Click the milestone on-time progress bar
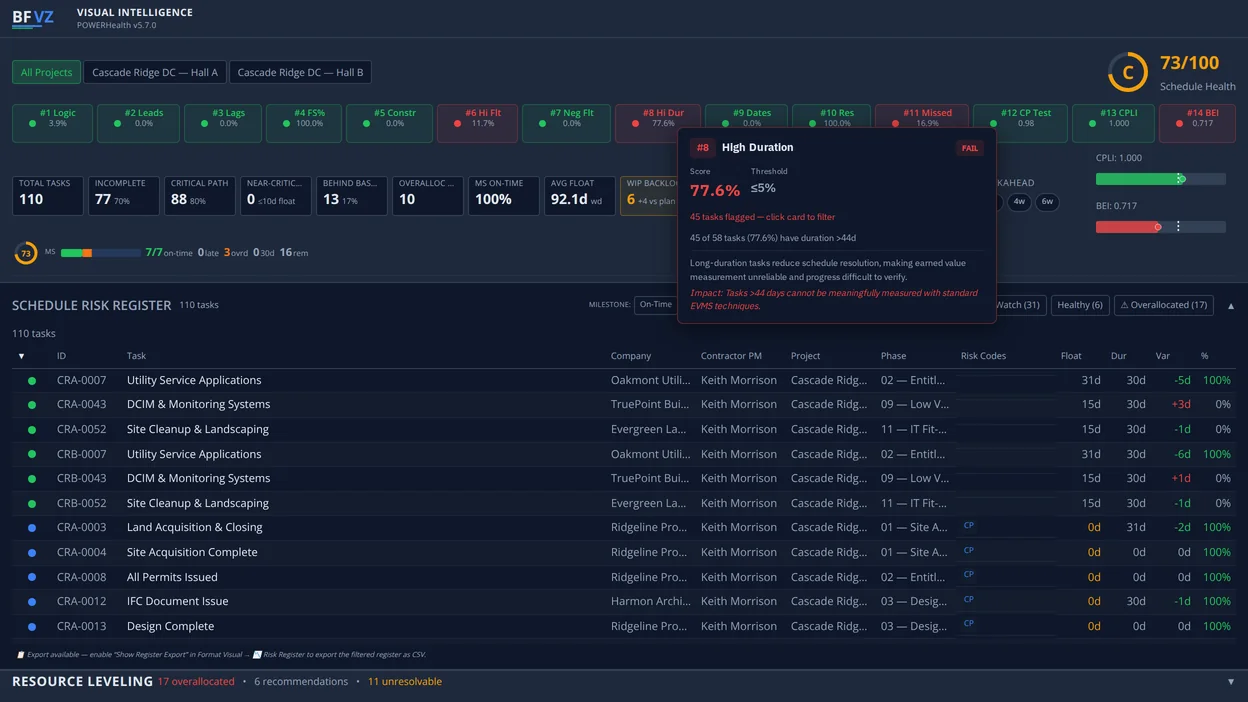Screen dimensions: 1248x702 point(100,253)
